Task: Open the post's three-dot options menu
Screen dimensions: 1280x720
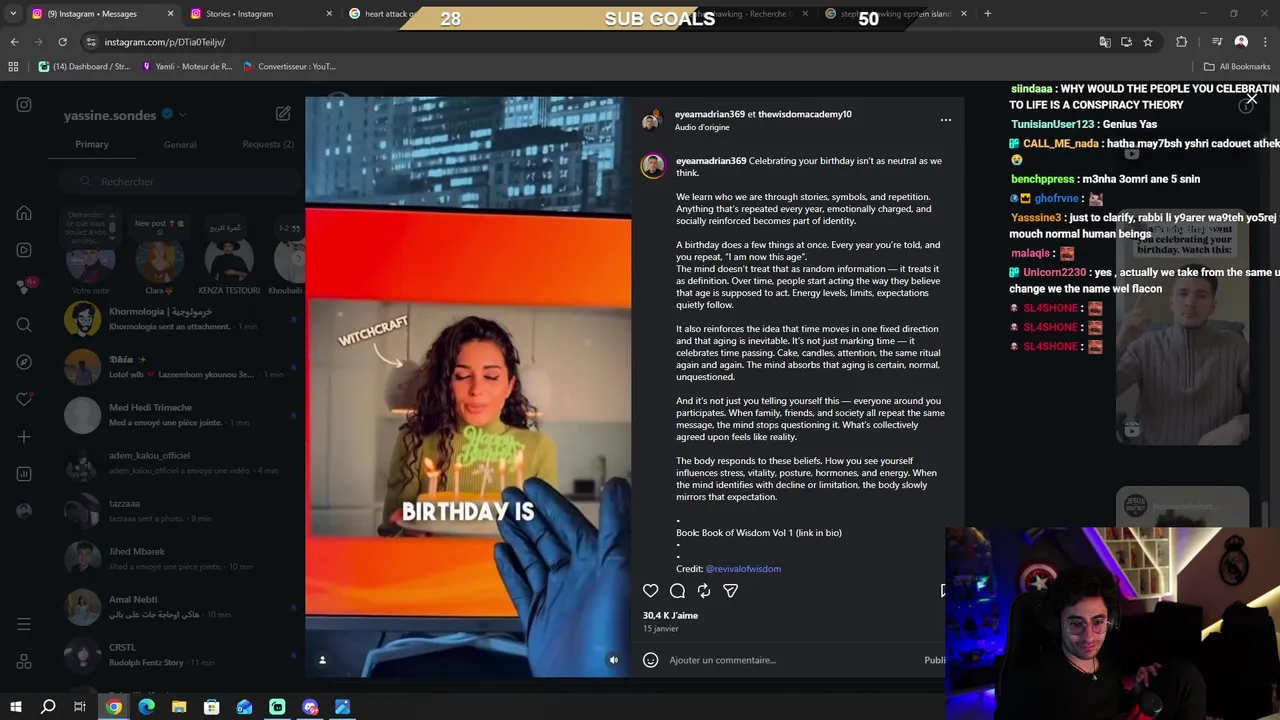Action: point(945,120)
